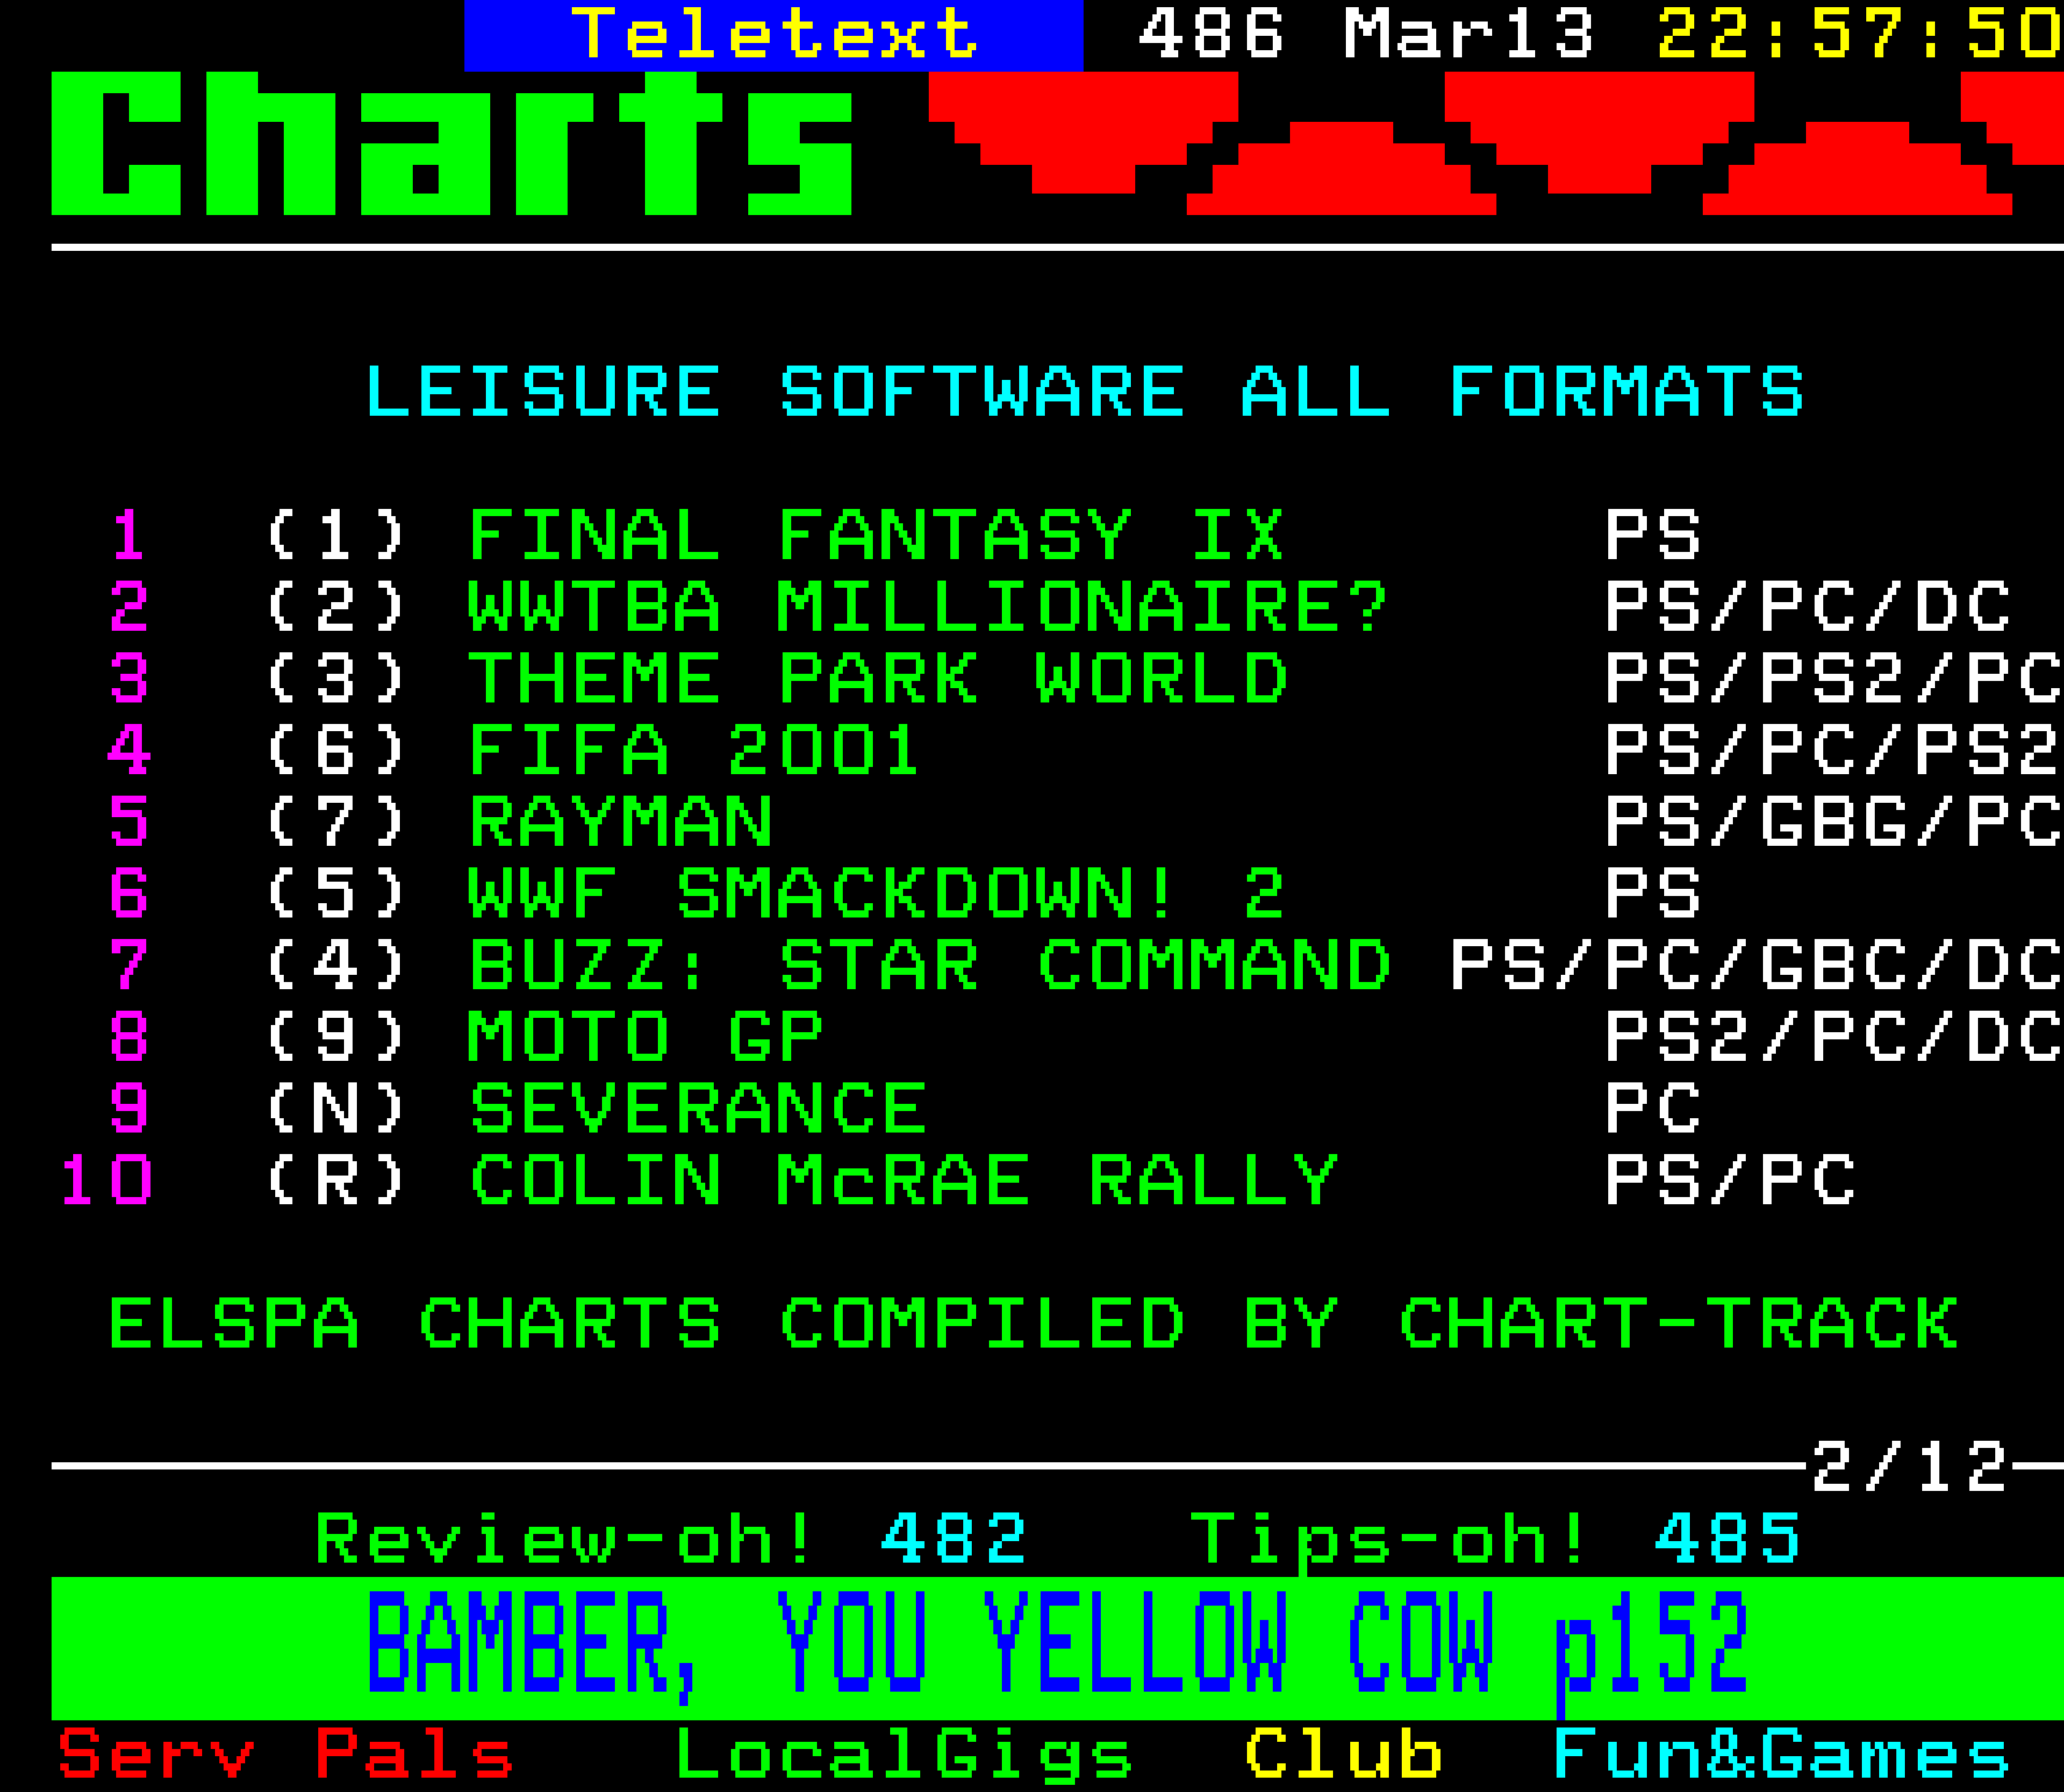Select the red Serv Pals fastext link
Screen dimensions: 2064x1792
coord(285,1753)
